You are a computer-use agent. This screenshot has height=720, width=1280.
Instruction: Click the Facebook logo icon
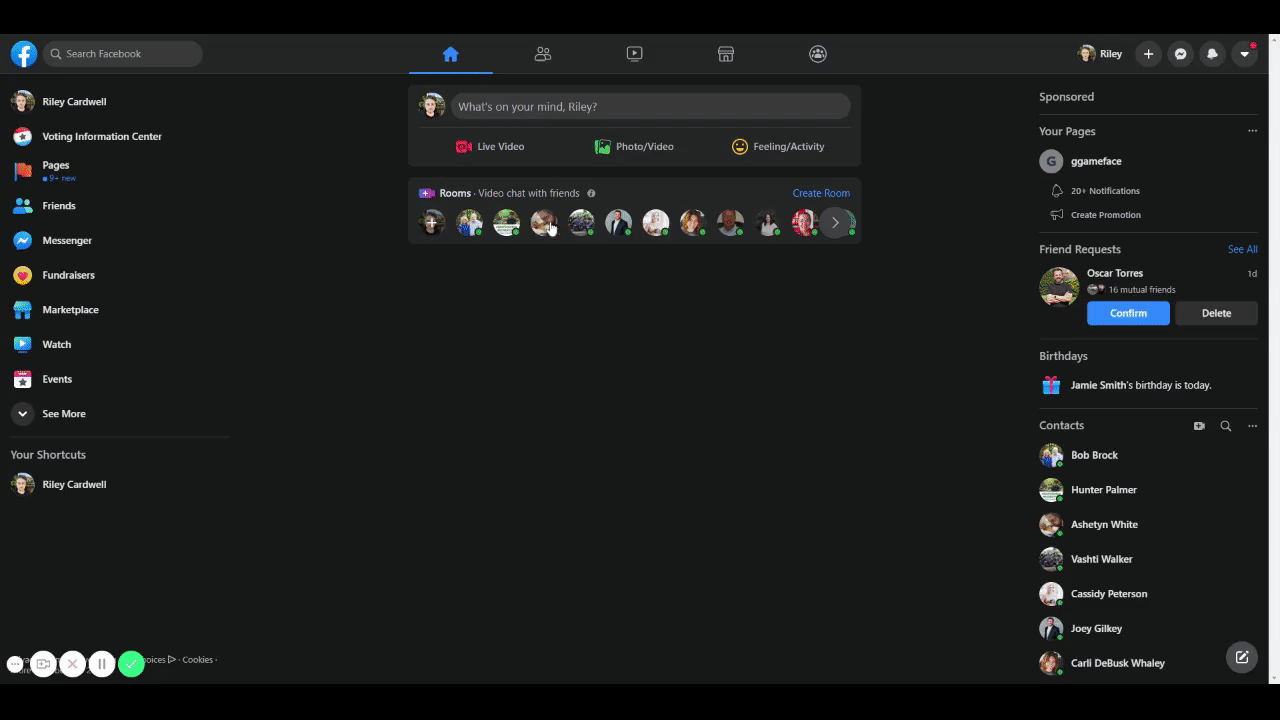(x=24, y=54)
